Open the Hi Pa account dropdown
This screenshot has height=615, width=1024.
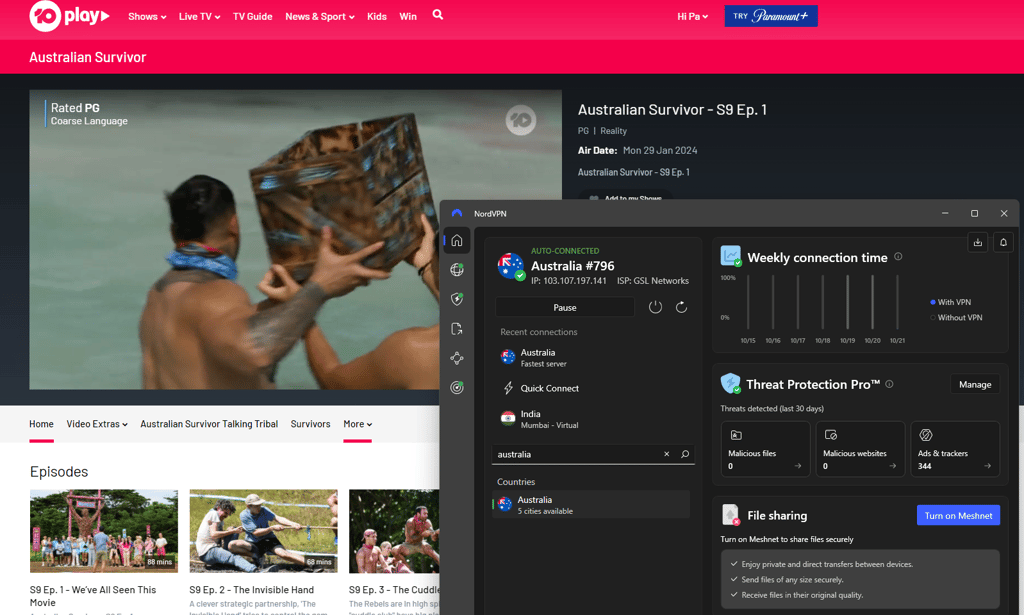pyautogui.click(x=692, y=16)
